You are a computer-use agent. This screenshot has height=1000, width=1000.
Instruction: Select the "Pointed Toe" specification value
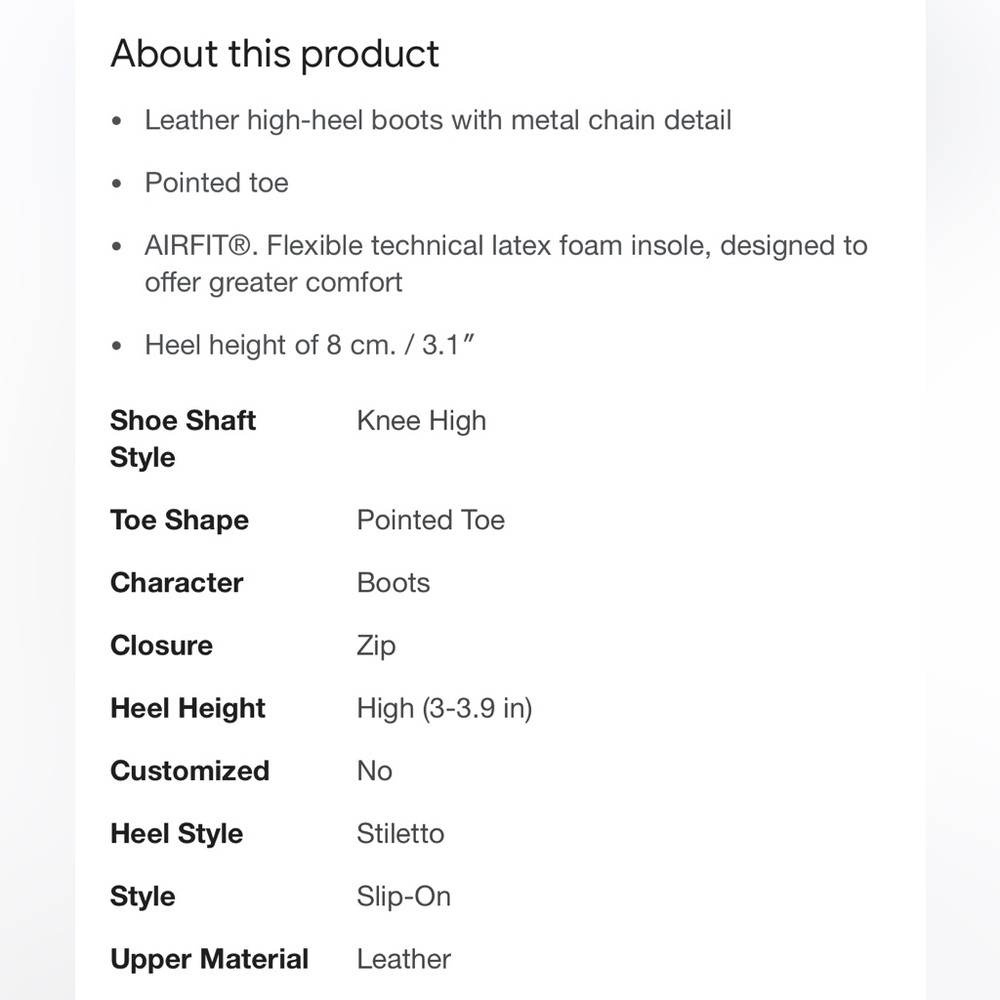[x=430, y=520]
